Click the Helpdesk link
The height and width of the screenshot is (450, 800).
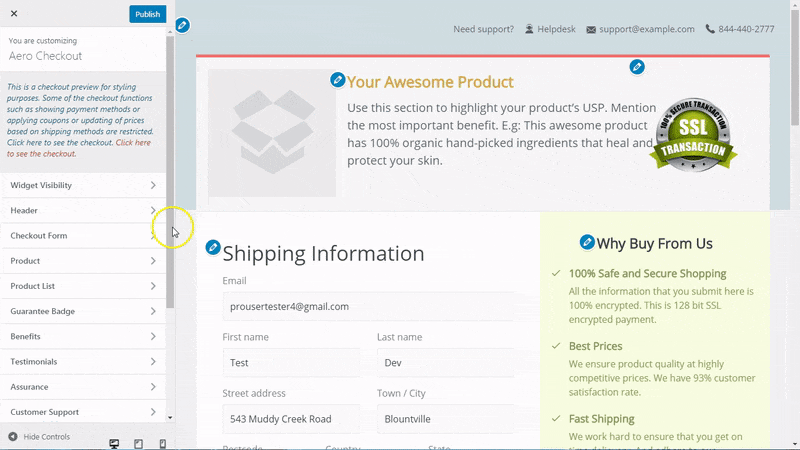coord(556,29)
